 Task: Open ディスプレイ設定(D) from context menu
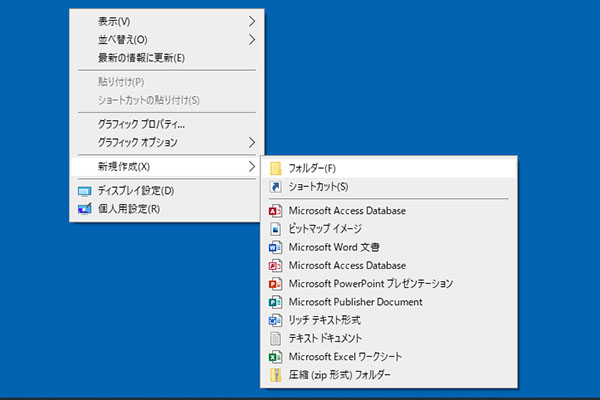(x=136, y=191)
